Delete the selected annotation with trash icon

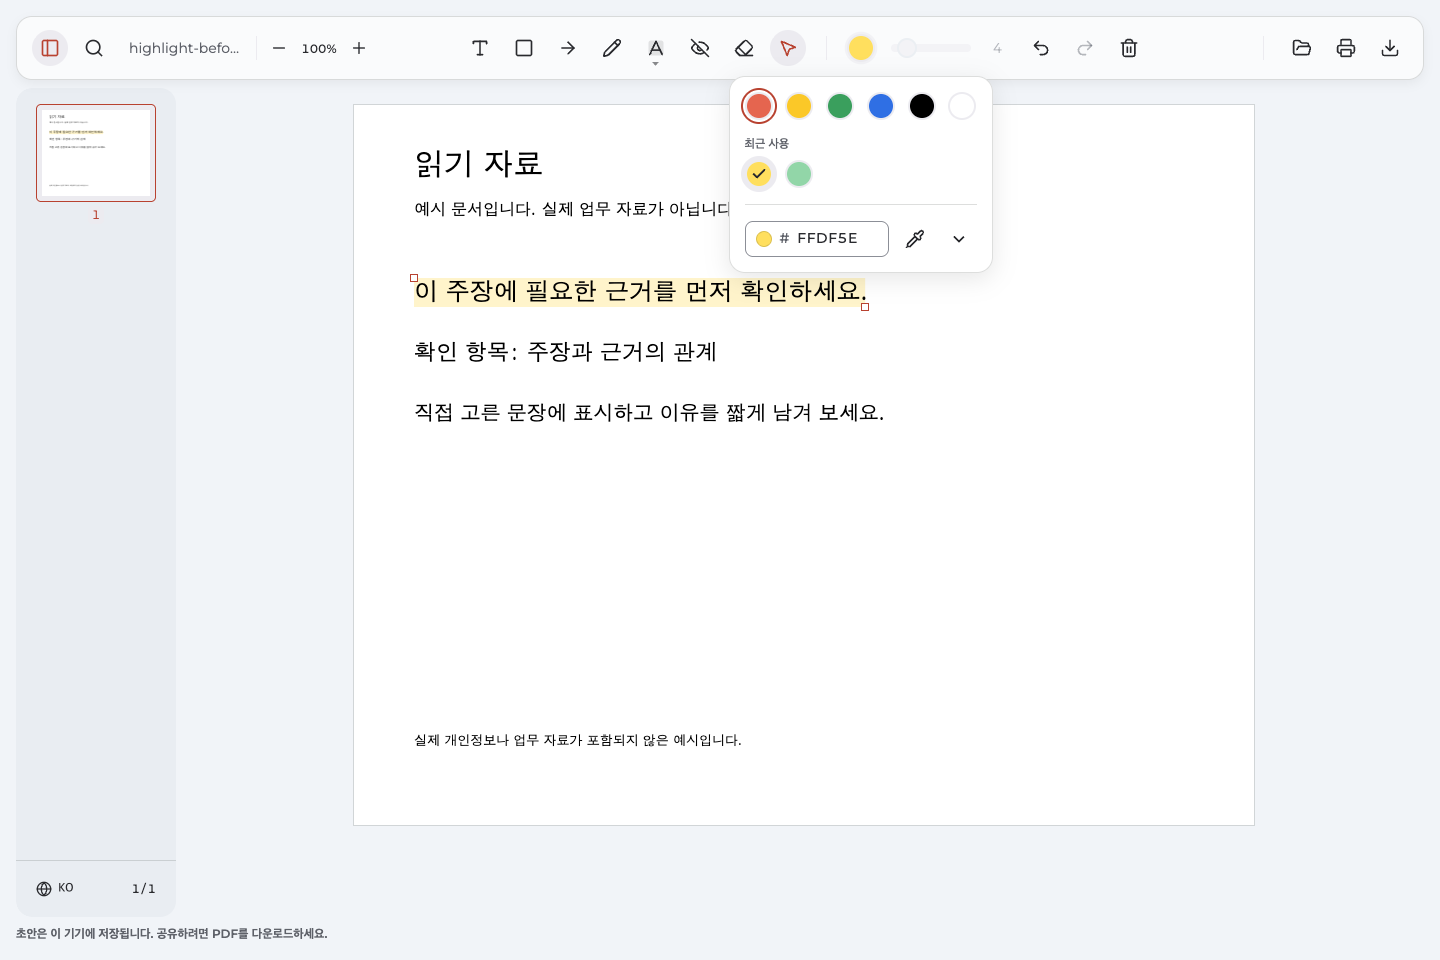pyautogui.click(x=1129, y=48)
